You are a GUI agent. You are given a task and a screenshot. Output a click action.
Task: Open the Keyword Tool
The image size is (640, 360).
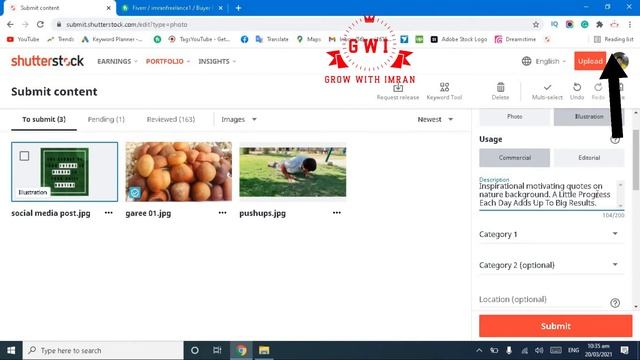444,92
